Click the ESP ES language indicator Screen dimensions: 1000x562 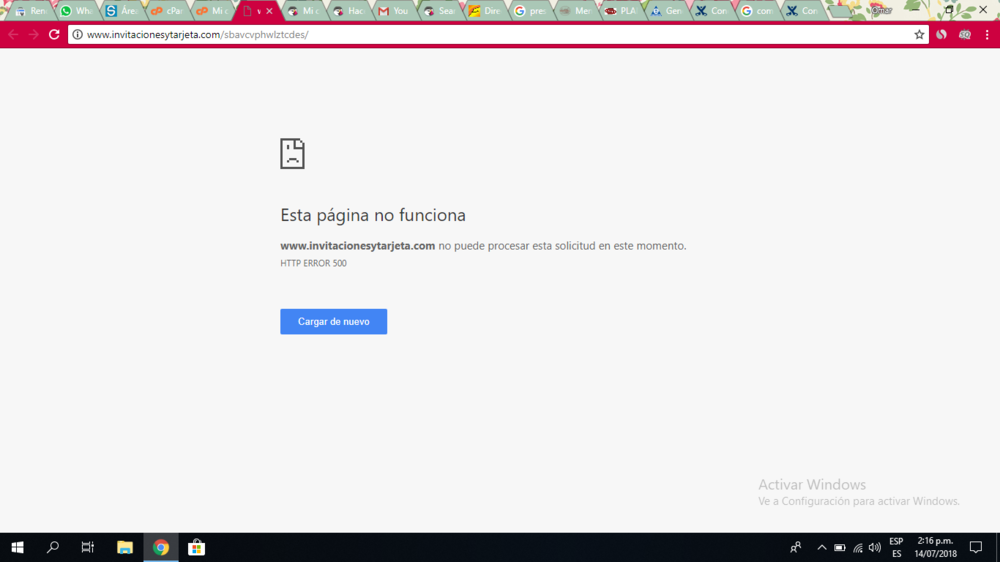click(x=896, y=547)
